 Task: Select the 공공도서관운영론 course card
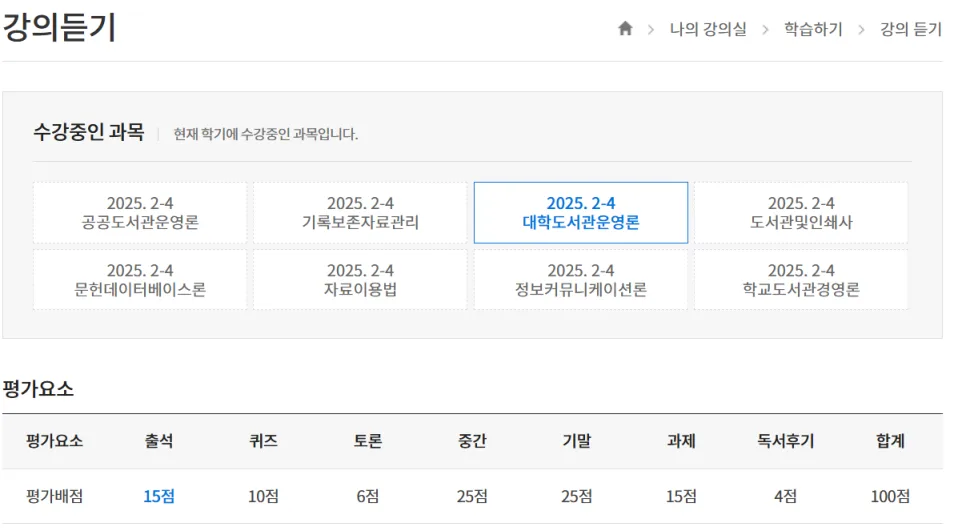point(140,213)
